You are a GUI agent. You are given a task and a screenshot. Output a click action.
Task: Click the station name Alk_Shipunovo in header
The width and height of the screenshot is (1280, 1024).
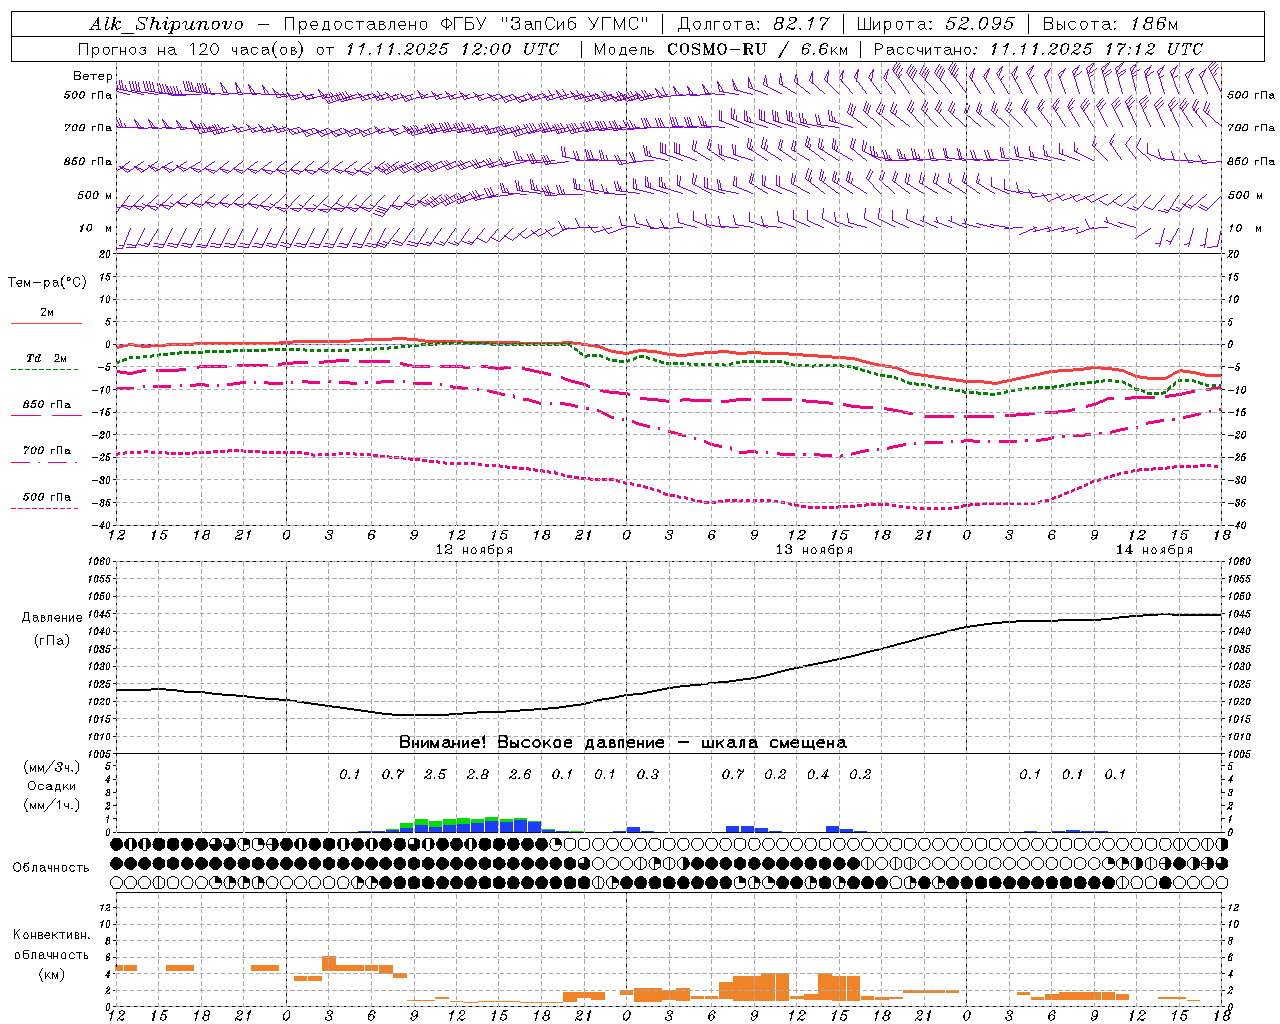pyautogui.click(x=166, y=24)
